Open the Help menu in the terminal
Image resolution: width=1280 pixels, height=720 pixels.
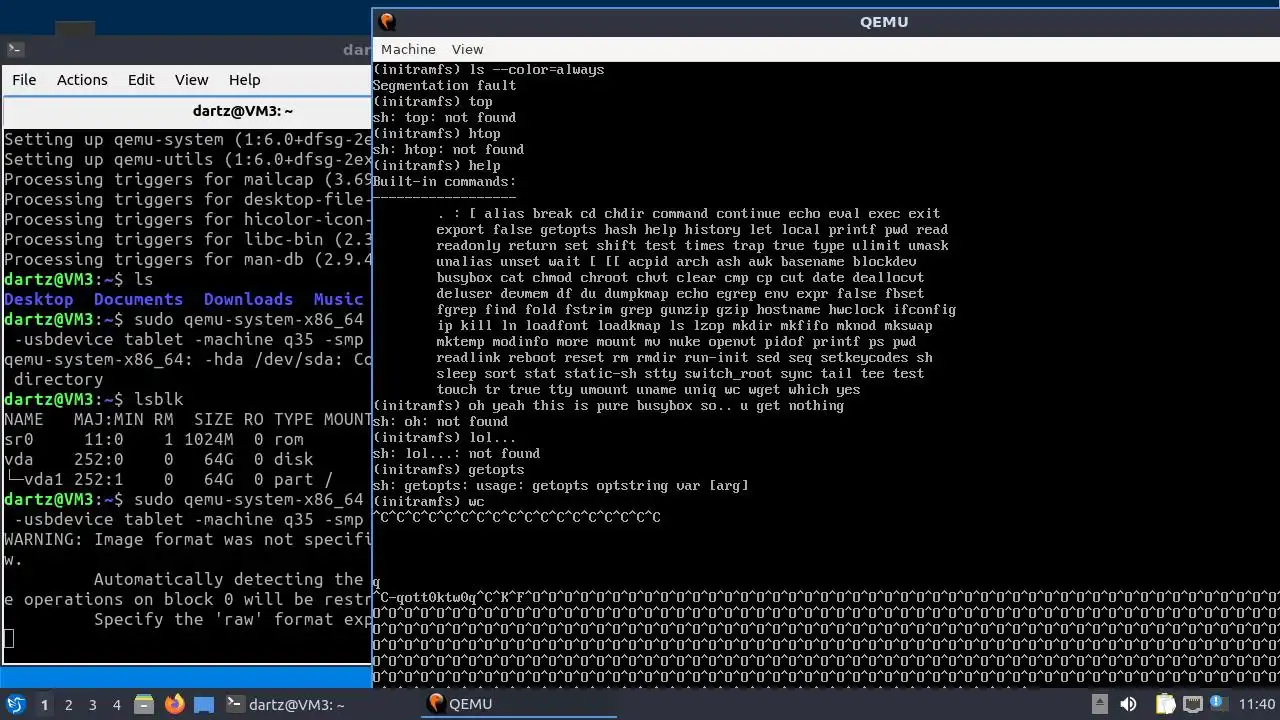[245, 80]
